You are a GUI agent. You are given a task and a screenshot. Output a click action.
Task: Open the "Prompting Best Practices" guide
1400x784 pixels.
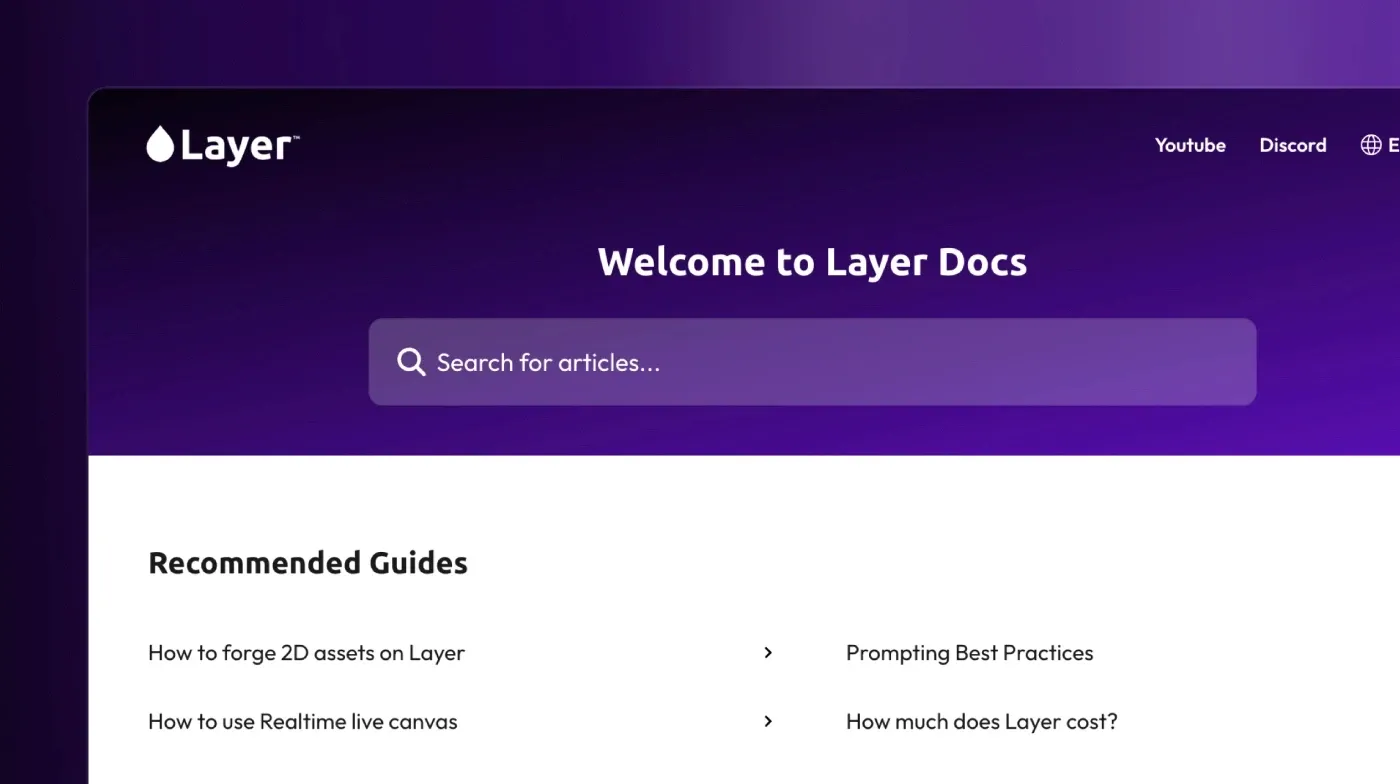tap(969, 652)
